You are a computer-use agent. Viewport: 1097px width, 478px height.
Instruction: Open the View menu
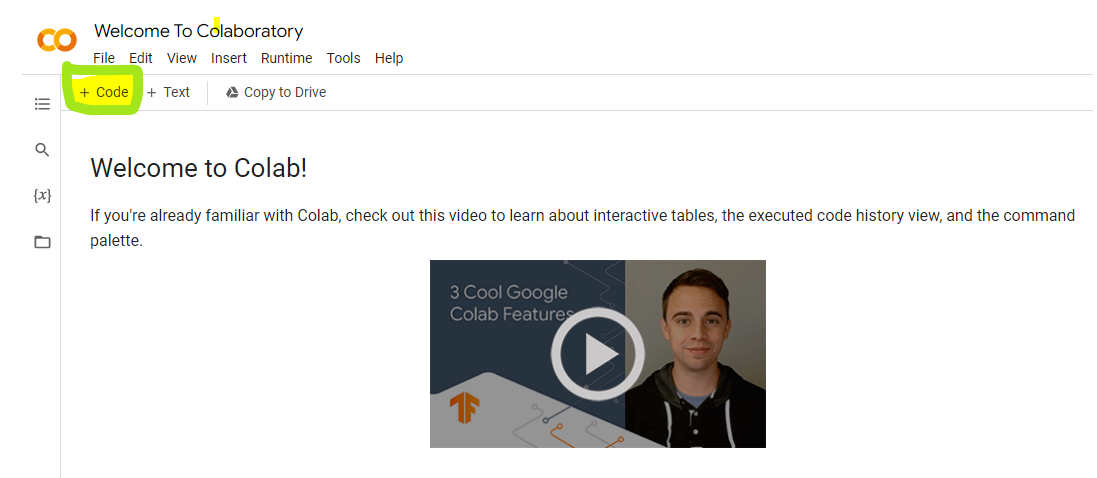point(182,58)
